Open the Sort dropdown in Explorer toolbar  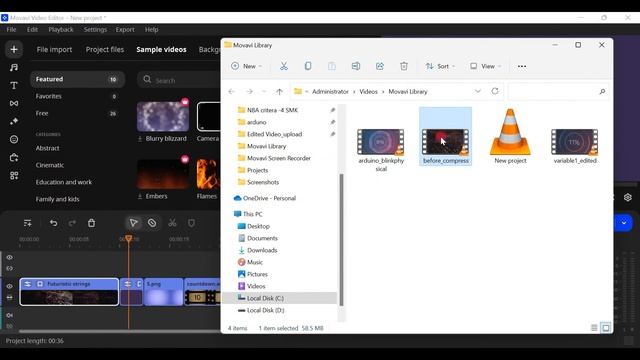click(440, 66)
